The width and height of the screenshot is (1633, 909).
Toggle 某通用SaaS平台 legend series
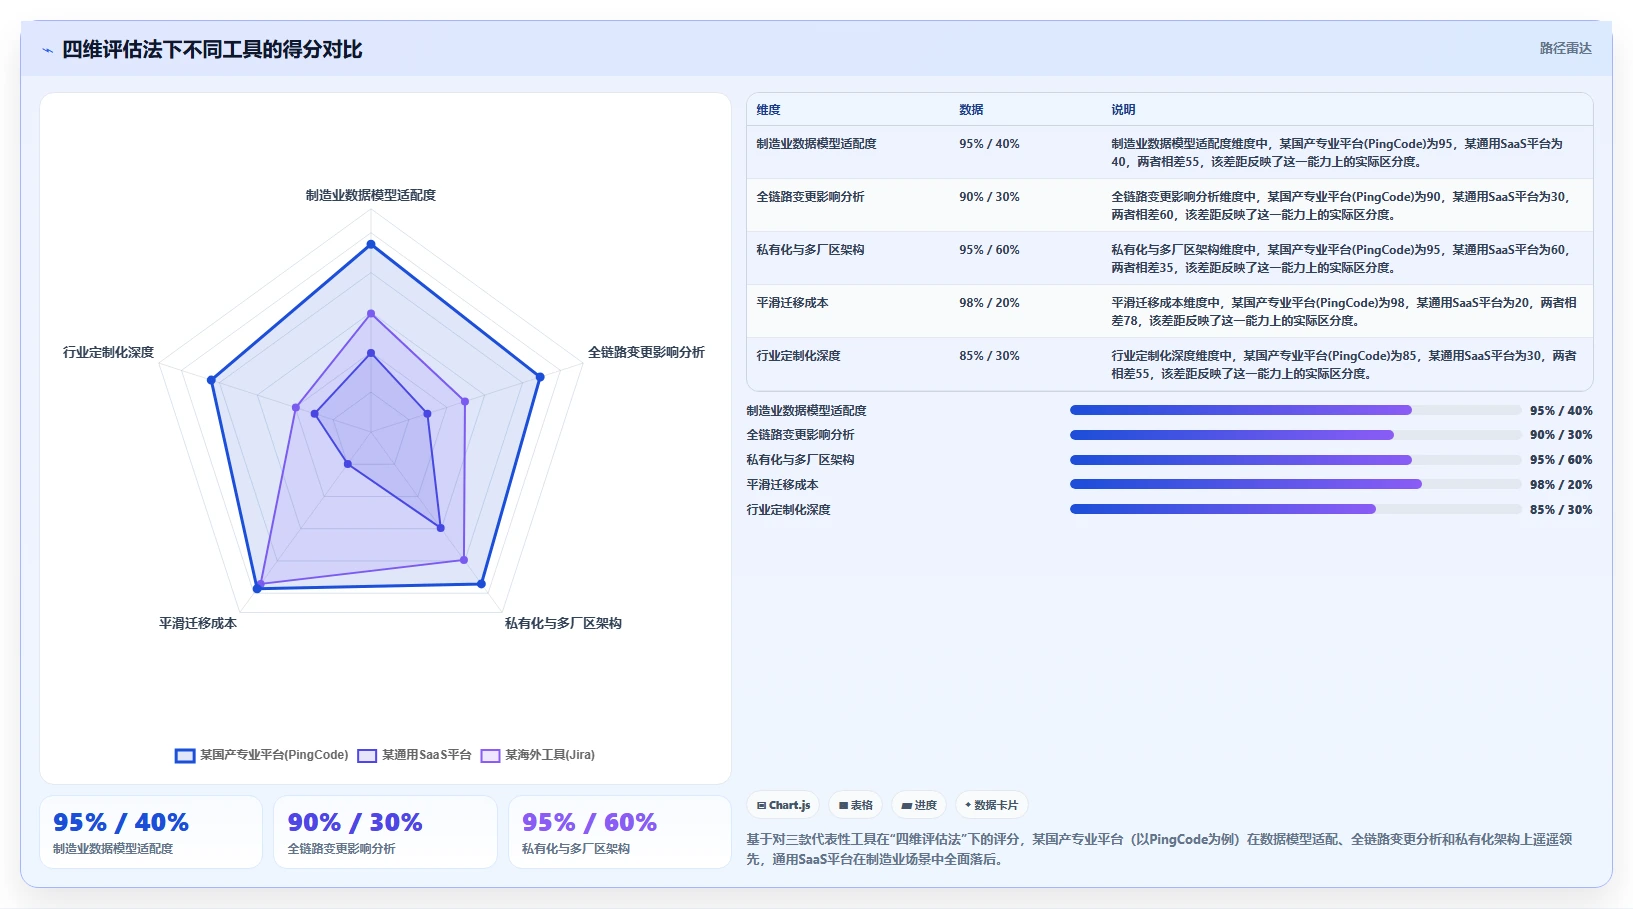(x=414, y=755)
